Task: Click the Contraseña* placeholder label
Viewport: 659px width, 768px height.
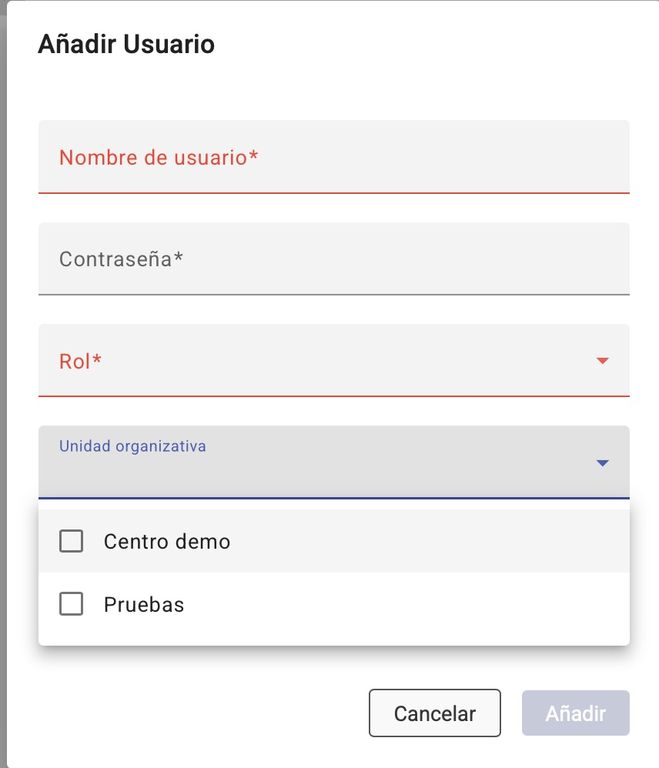Action: (121, 259)
